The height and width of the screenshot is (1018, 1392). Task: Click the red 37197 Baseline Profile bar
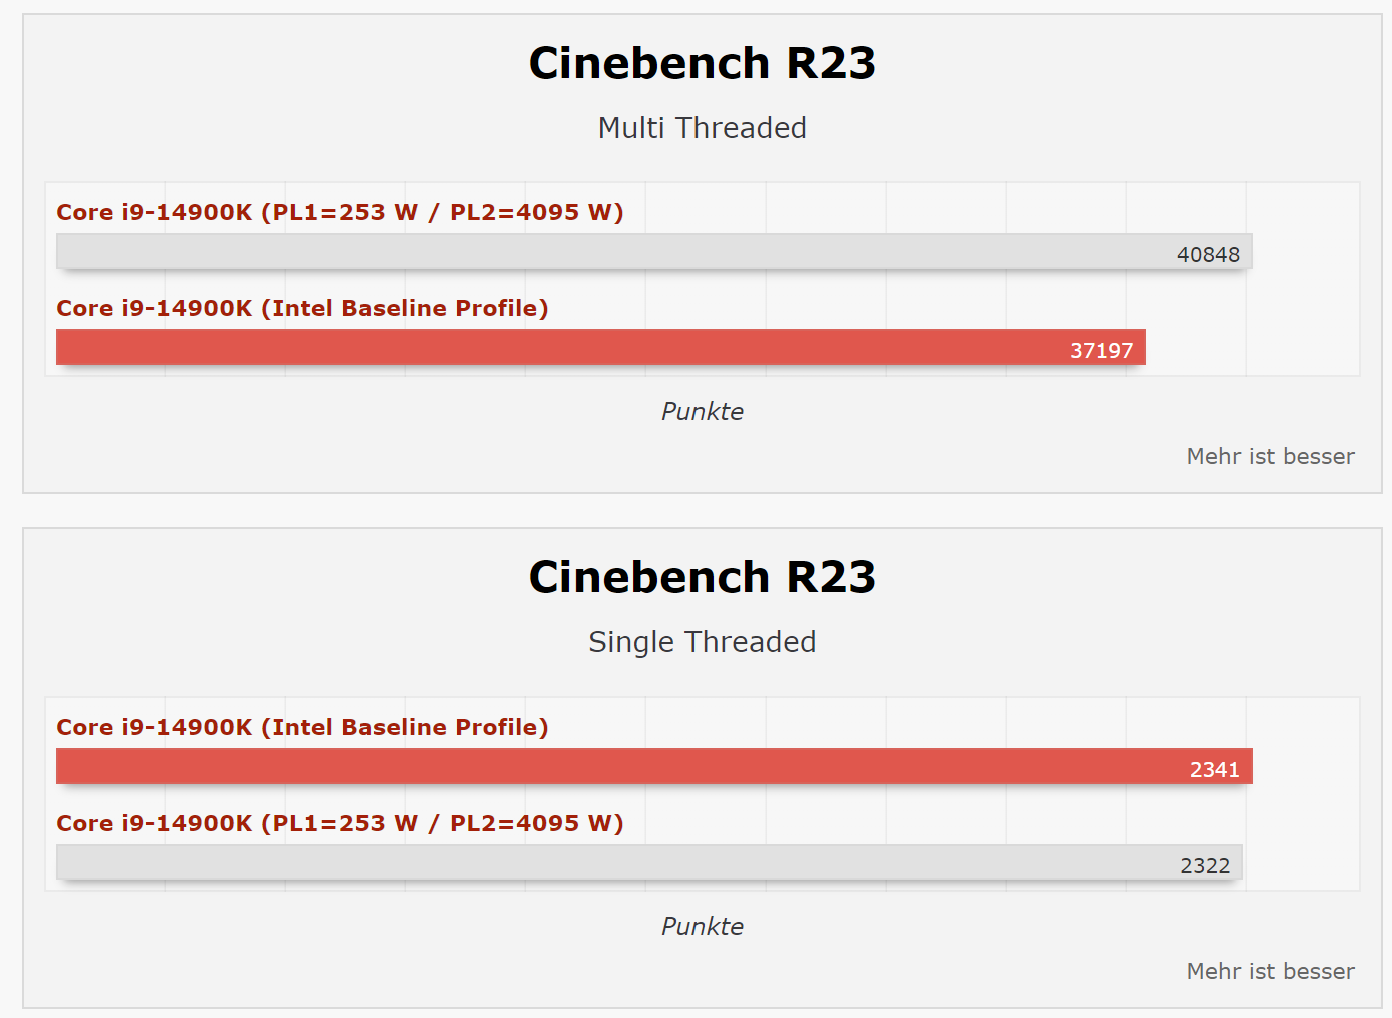click(x=601, y=347)
